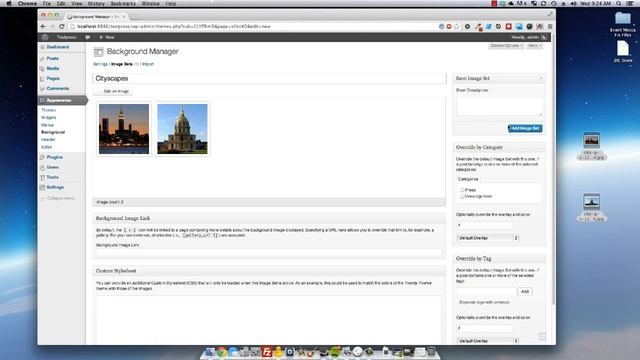Open History menu
The height and width of the screenshot is (360, 640).
[96, 3]
